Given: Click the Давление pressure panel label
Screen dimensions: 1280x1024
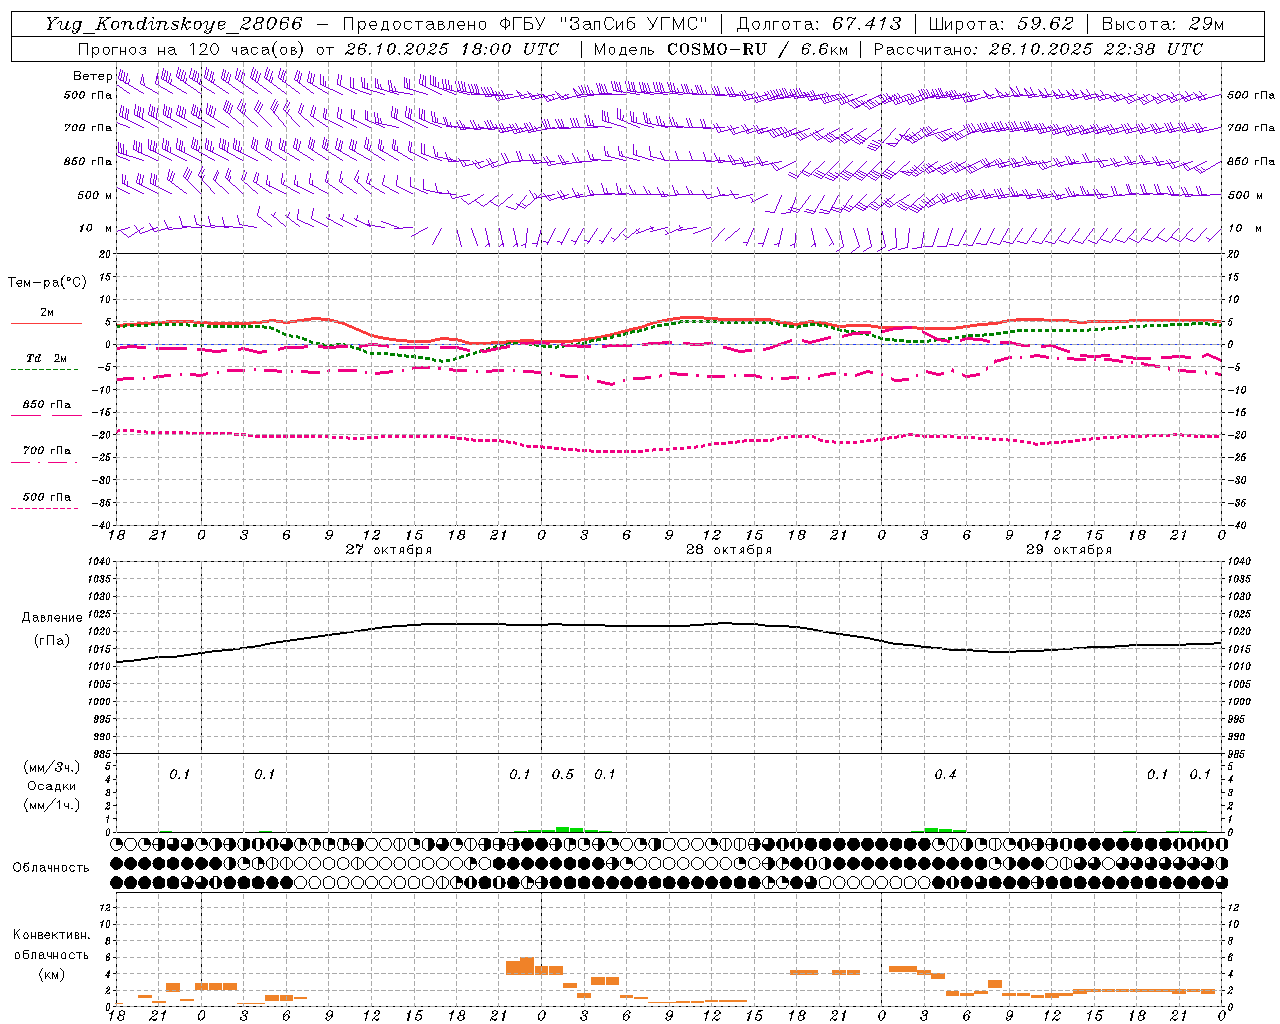Looking at the screenshot, I should pyautogui.click(x=52, y=618).
